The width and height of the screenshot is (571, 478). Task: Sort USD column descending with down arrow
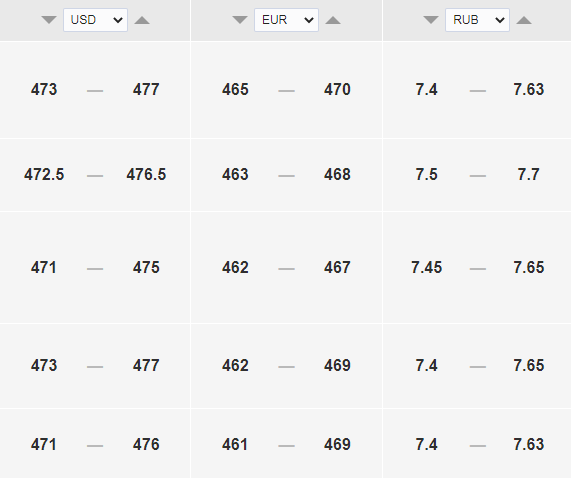[49, 20]
